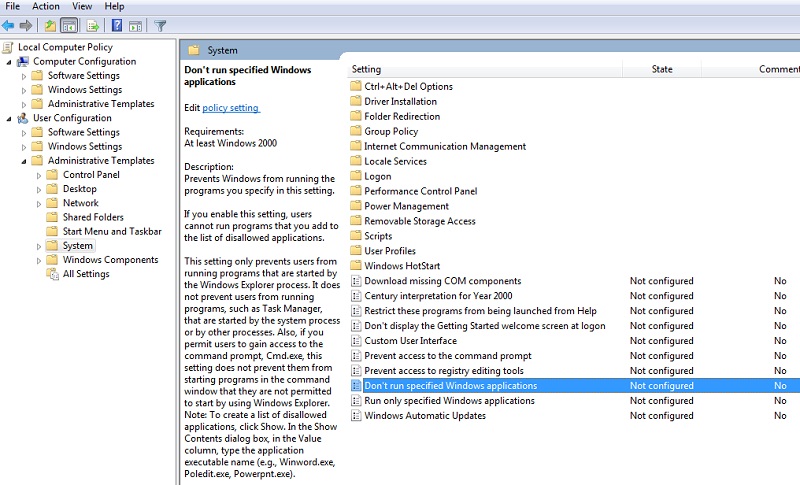This screenshot has height=485, width=800.
Task: Click the Filter funnel toolbar icon
Action: tap(160, 25)
